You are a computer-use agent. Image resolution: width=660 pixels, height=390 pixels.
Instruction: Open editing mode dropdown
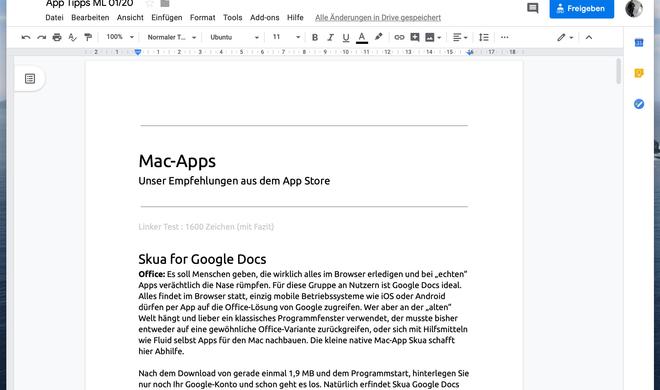pos(565,37)
